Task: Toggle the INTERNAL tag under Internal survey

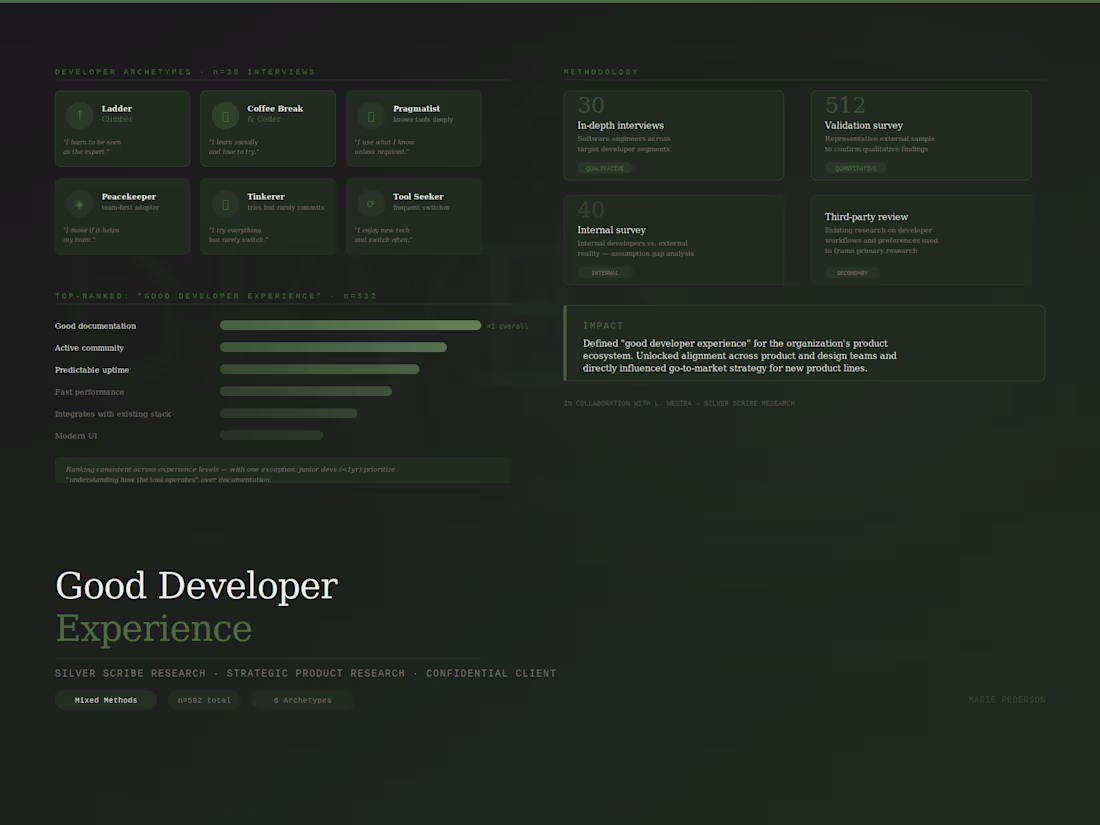Action: 605,272
